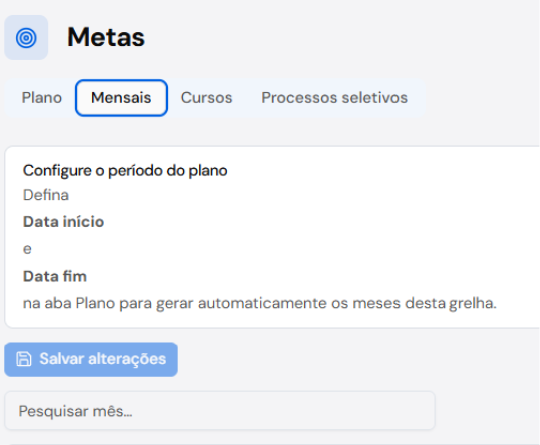Click the Metas target icon
The image size is (540, 445).
[26, 38]
